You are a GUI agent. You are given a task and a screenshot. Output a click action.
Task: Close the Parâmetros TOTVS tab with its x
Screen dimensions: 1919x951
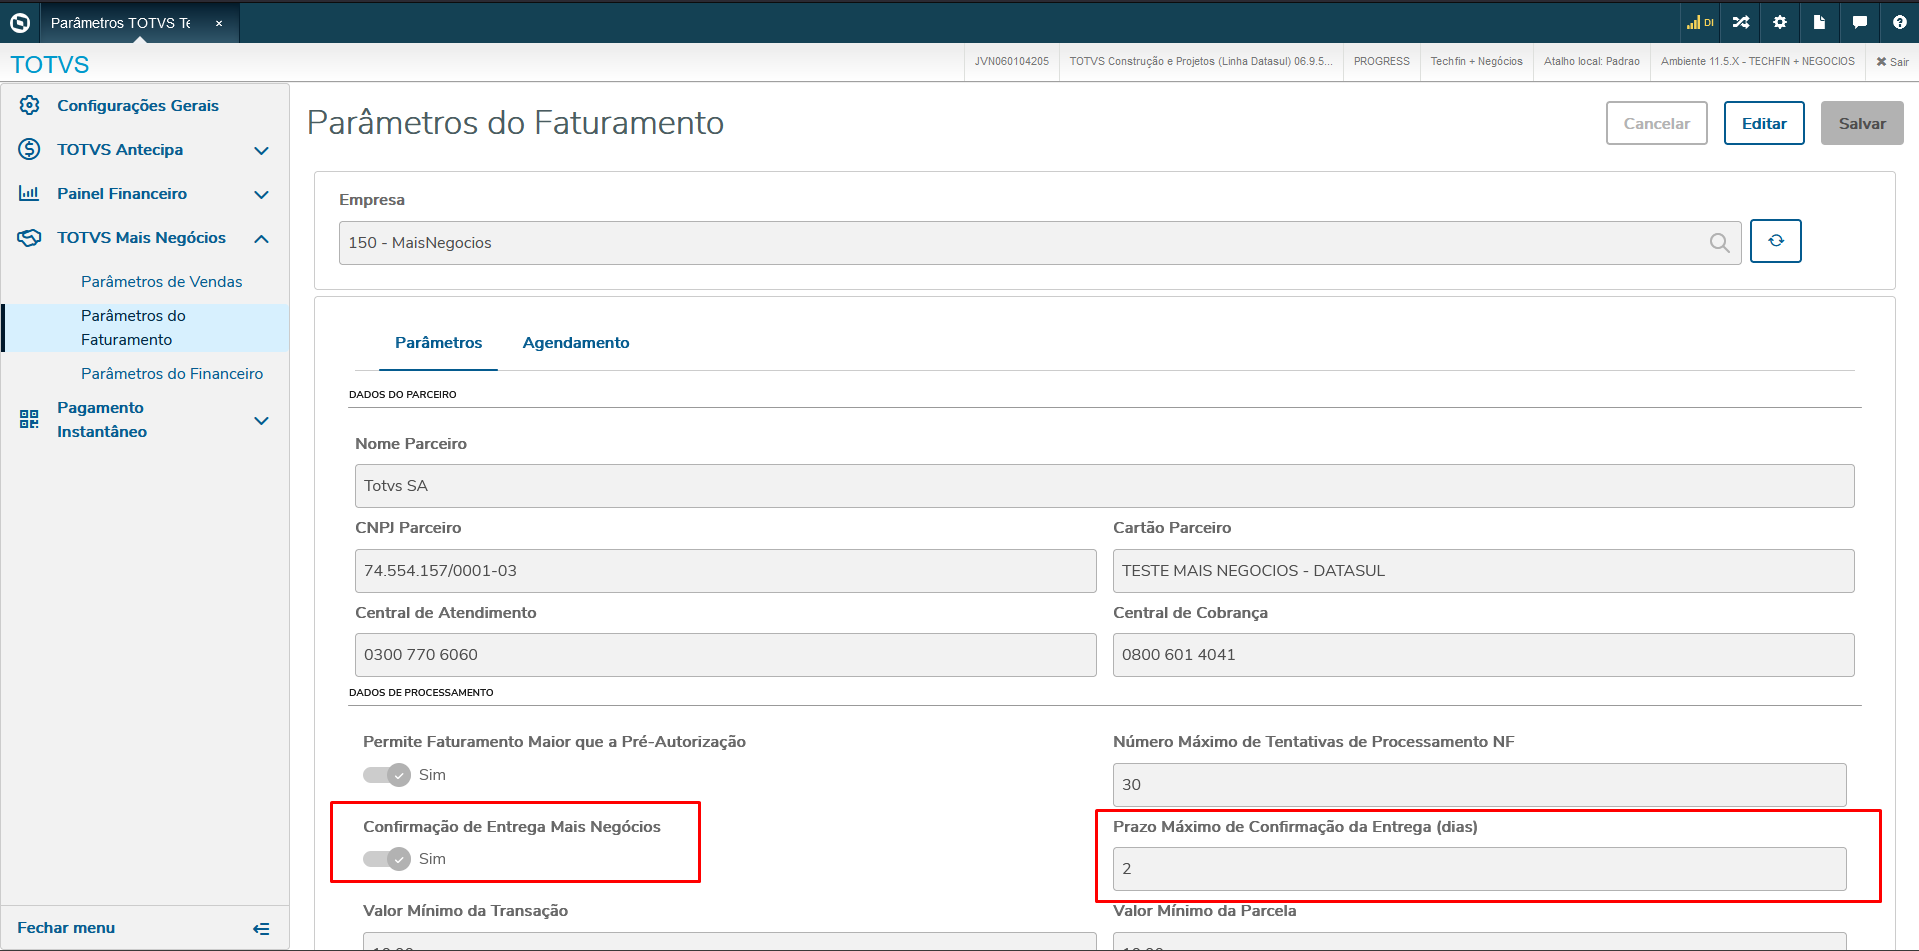coord(219,23)
